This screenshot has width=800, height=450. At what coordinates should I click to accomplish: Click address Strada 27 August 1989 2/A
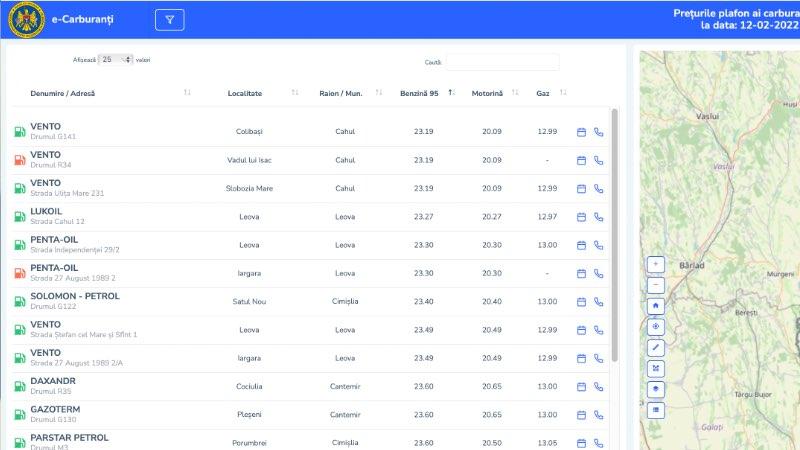tap(77, 363)
